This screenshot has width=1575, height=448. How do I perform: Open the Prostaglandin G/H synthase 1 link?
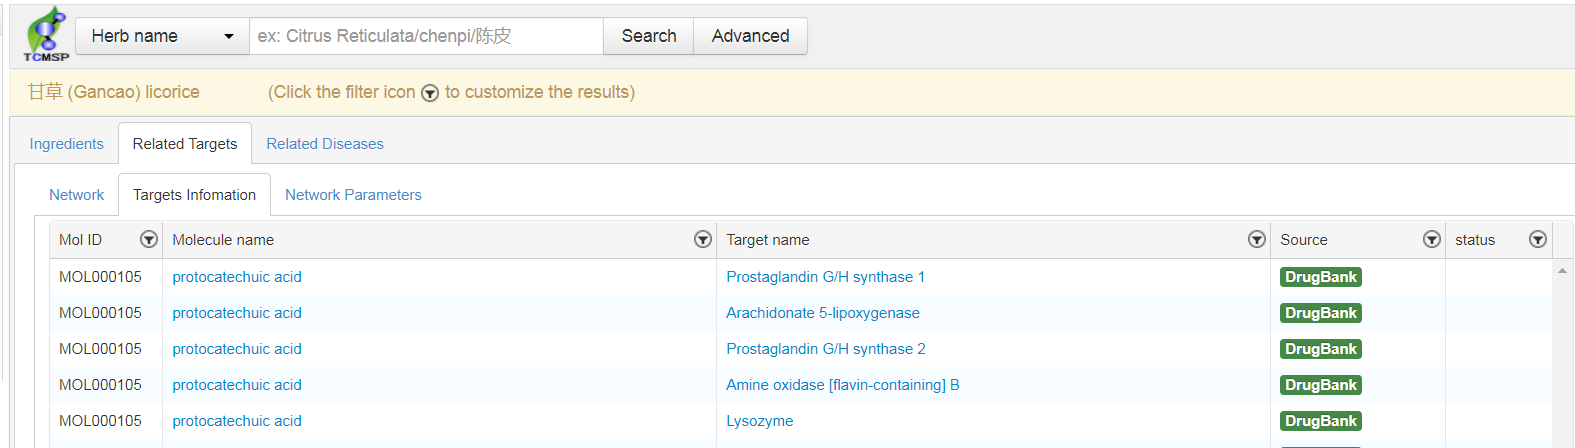825,277
